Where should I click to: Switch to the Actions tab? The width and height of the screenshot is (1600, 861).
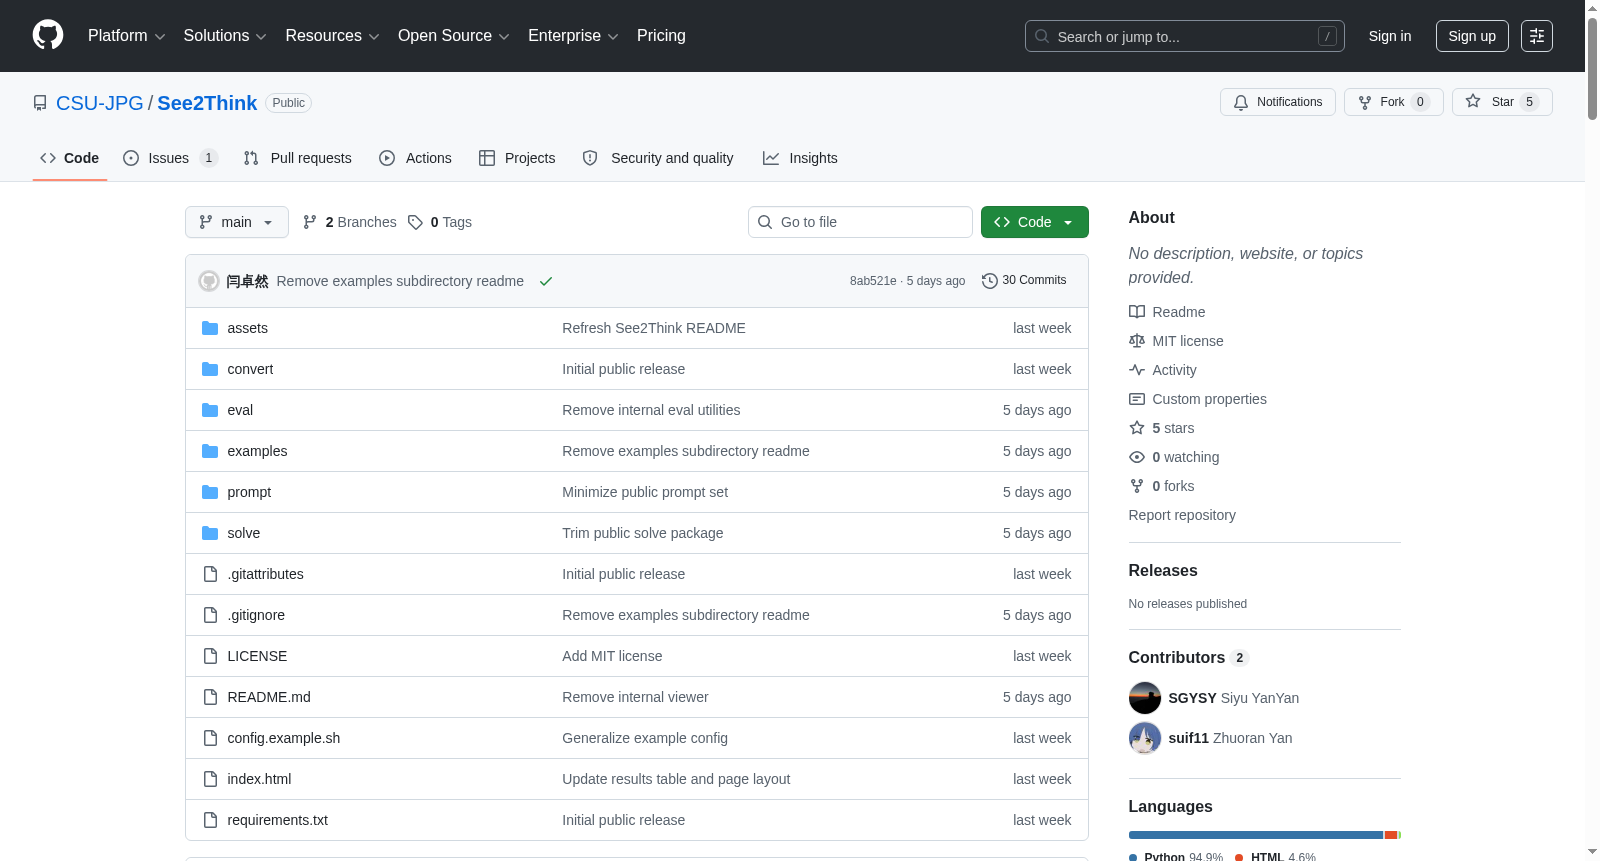coord(416,158)
